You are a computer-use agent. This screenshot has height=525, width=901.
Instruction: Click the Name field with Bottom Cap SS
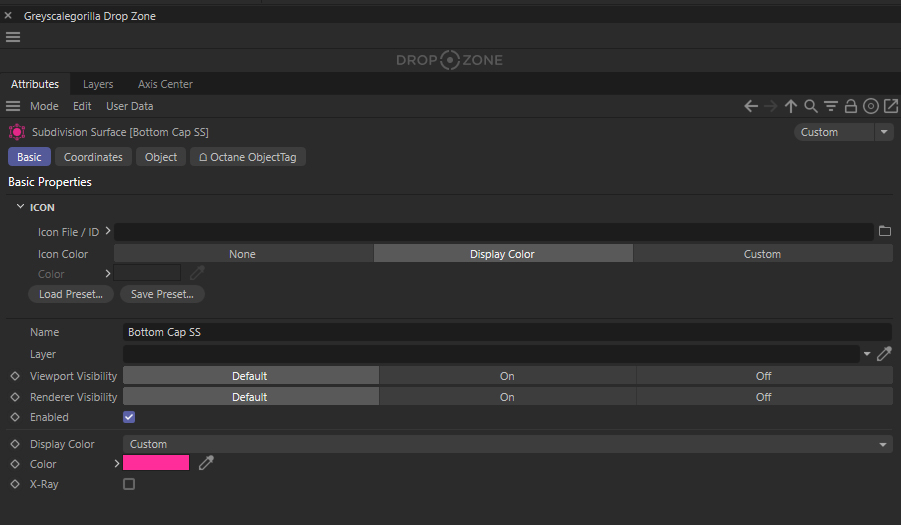(507, 332)
